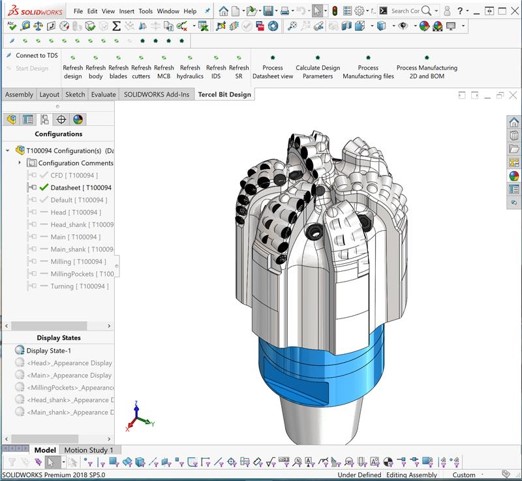Open the Equations sigma icon
522x481 pixels.
[116, 26]
